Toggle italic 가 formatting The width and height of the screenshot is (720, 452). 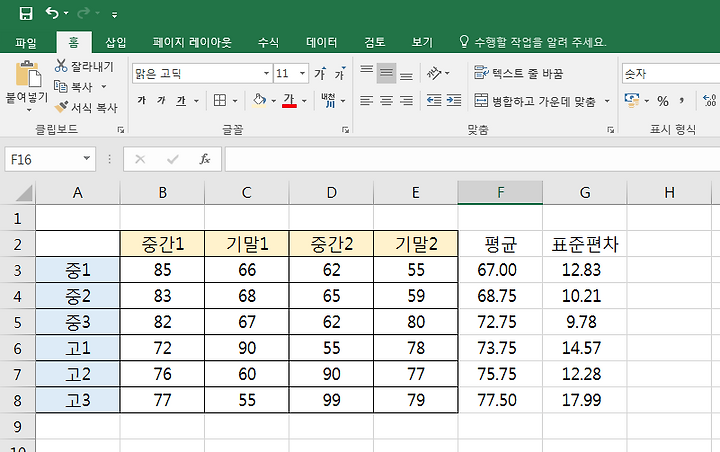pos(161,100)
